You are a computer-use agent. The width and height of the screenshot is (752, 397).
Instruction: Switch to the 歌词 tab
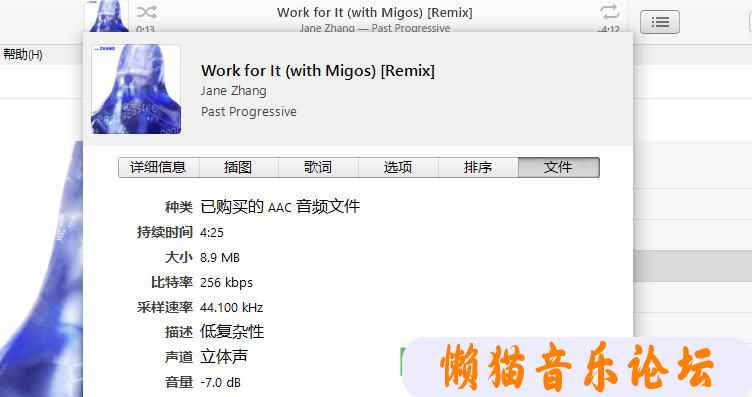tap(318, 167)
